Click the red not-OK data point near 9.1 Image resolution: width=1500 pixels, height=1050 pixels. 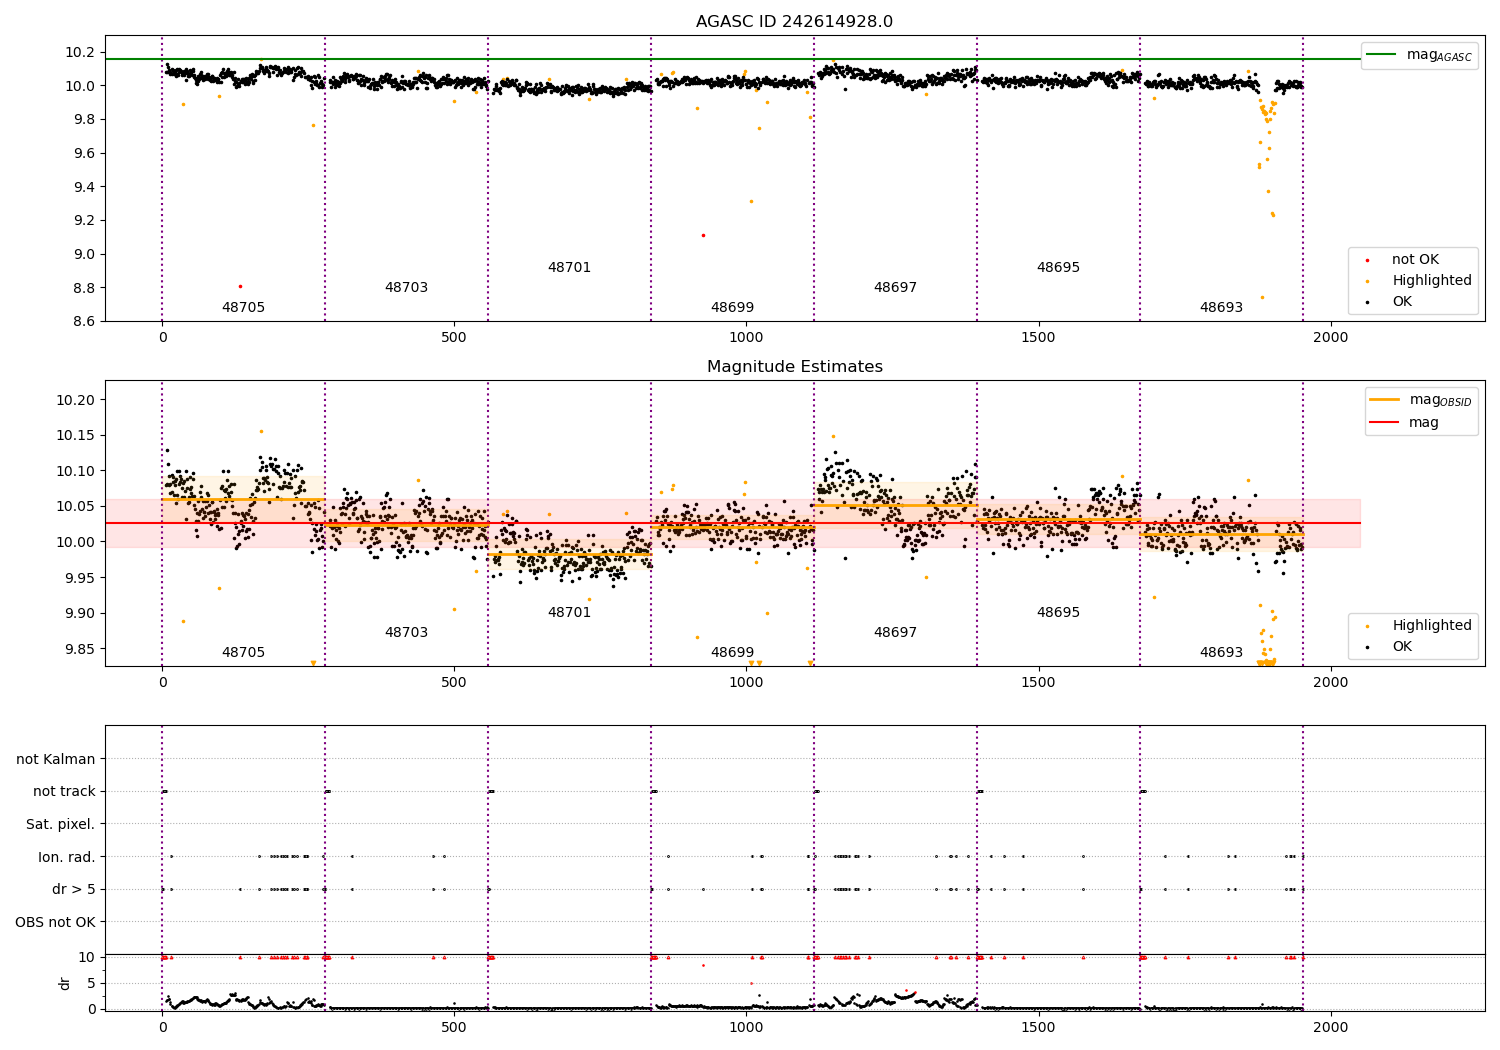(x=703, y=235)
